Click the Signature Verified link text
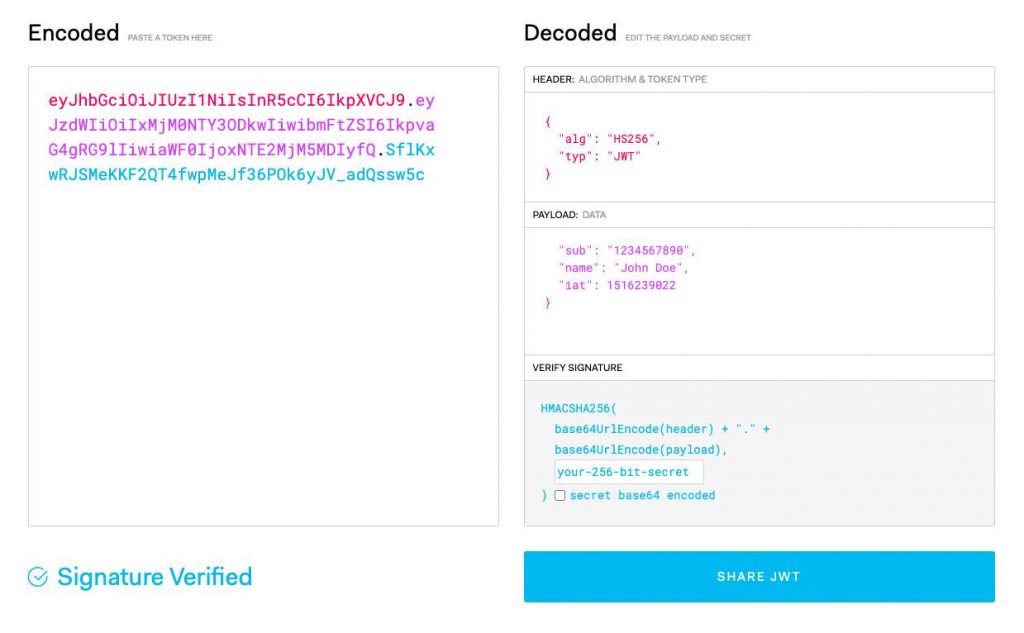The height and width of the screenshot is (633, 1024). pyautogui.click(x=155, y=576)
